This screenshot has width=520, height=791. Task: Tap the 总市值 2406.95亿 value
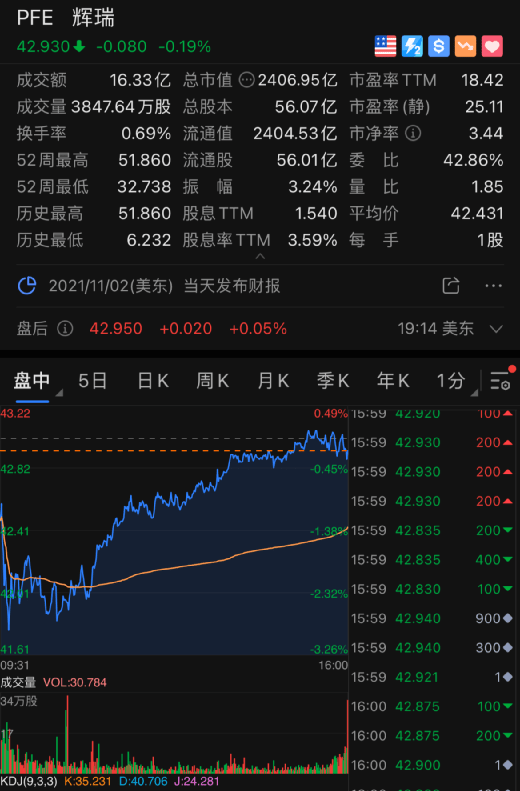tap(297, 80)
